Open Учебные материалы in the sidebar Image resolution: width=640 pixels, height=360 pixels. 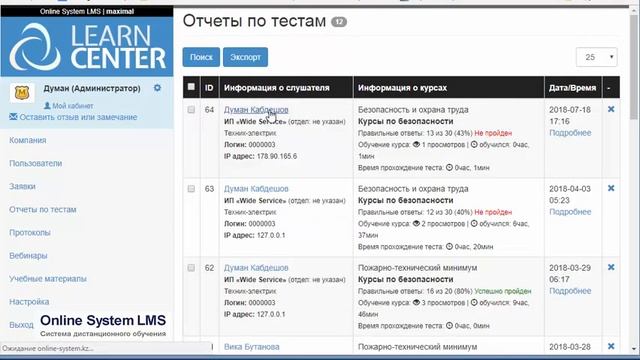click(x=48, y=279)
